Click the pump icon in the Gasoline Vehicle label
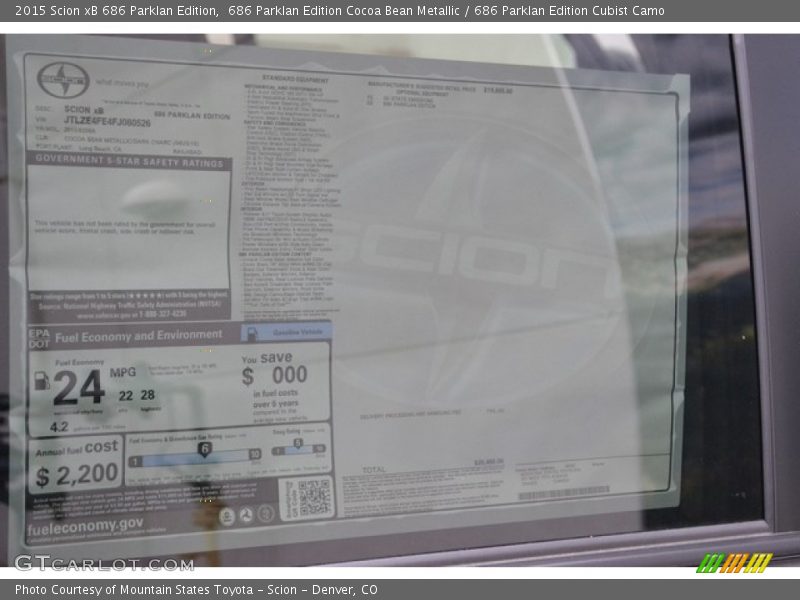Viewport: 800px width, 600px height. point(252,334)
